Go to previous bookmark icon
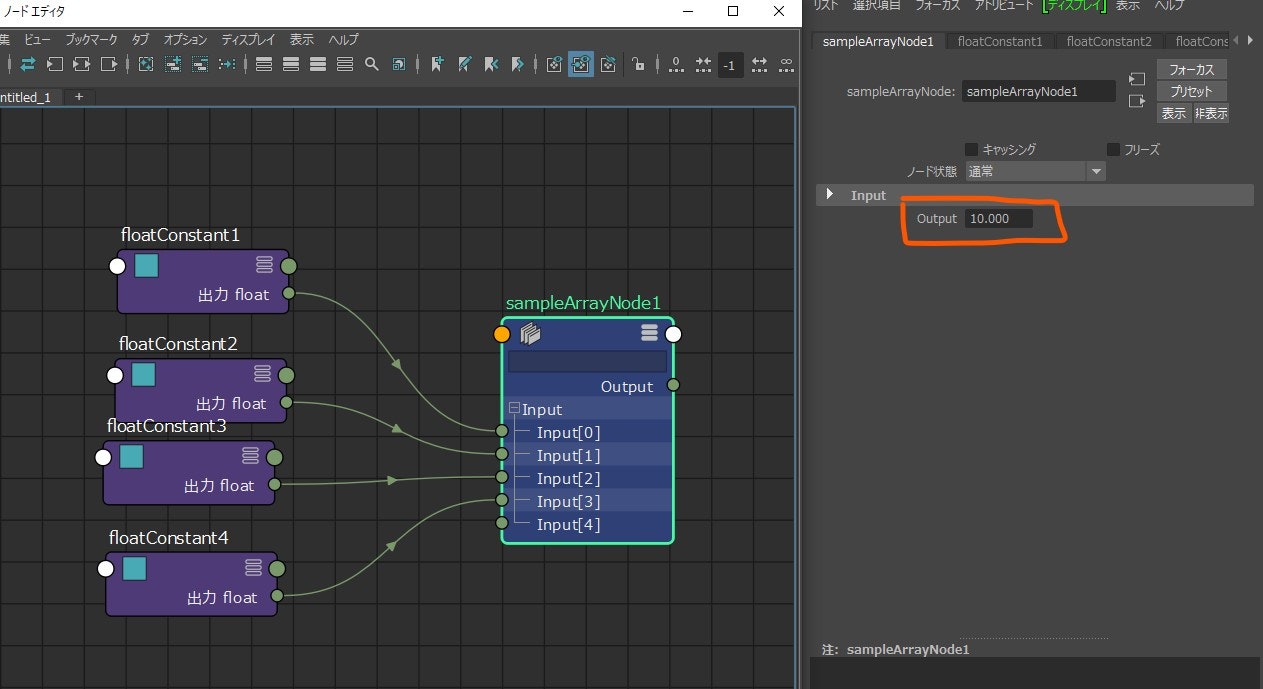The image size is (1263, 689). pyautogui.click(x=491, y=64)
